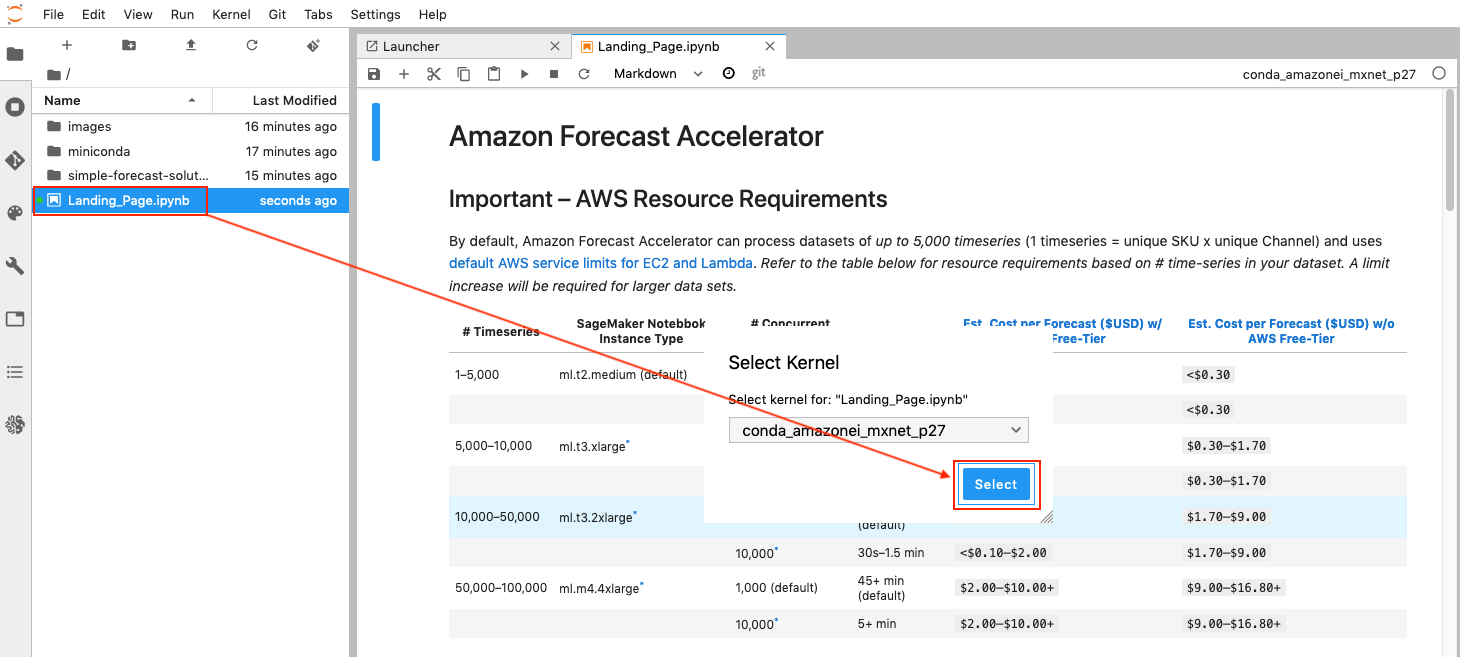Viewport: 1460px width, 657px height.
Task: Open the Open Tabs sidebar panel
Action: coord(15,319)
